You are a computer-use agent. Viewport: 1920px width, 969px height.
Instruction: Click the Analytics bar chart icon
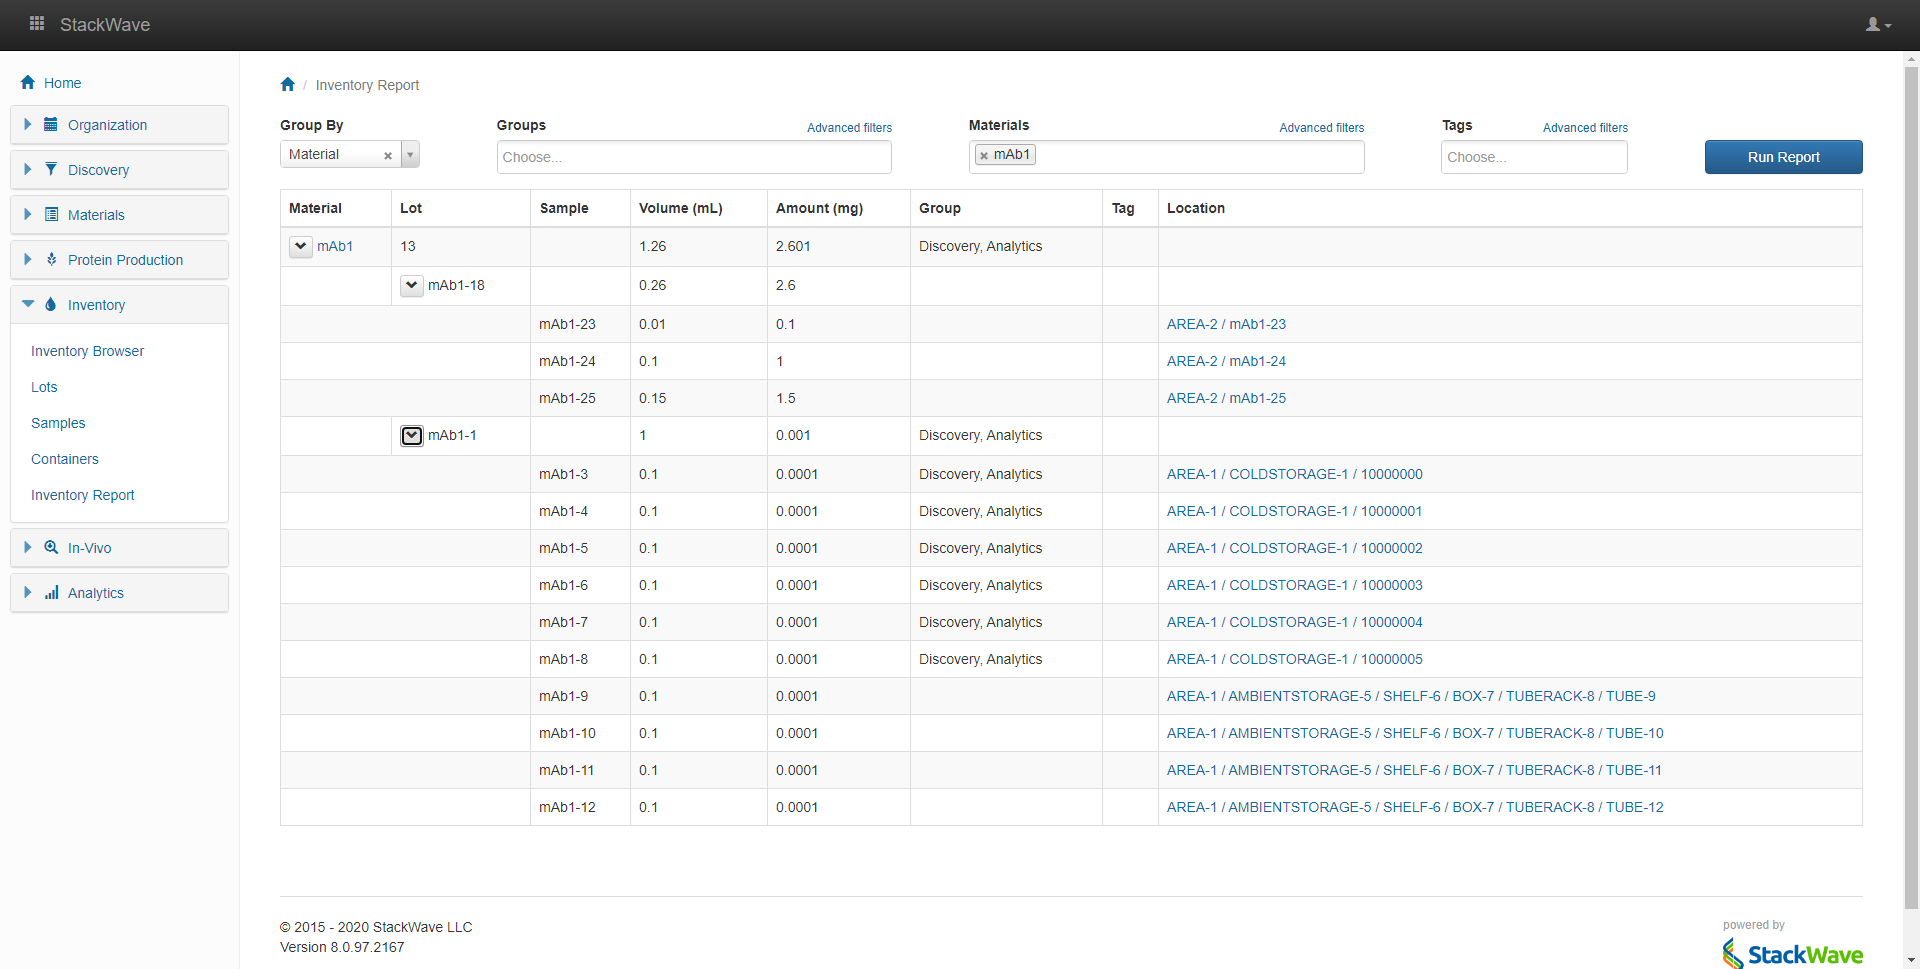[51, 593]
